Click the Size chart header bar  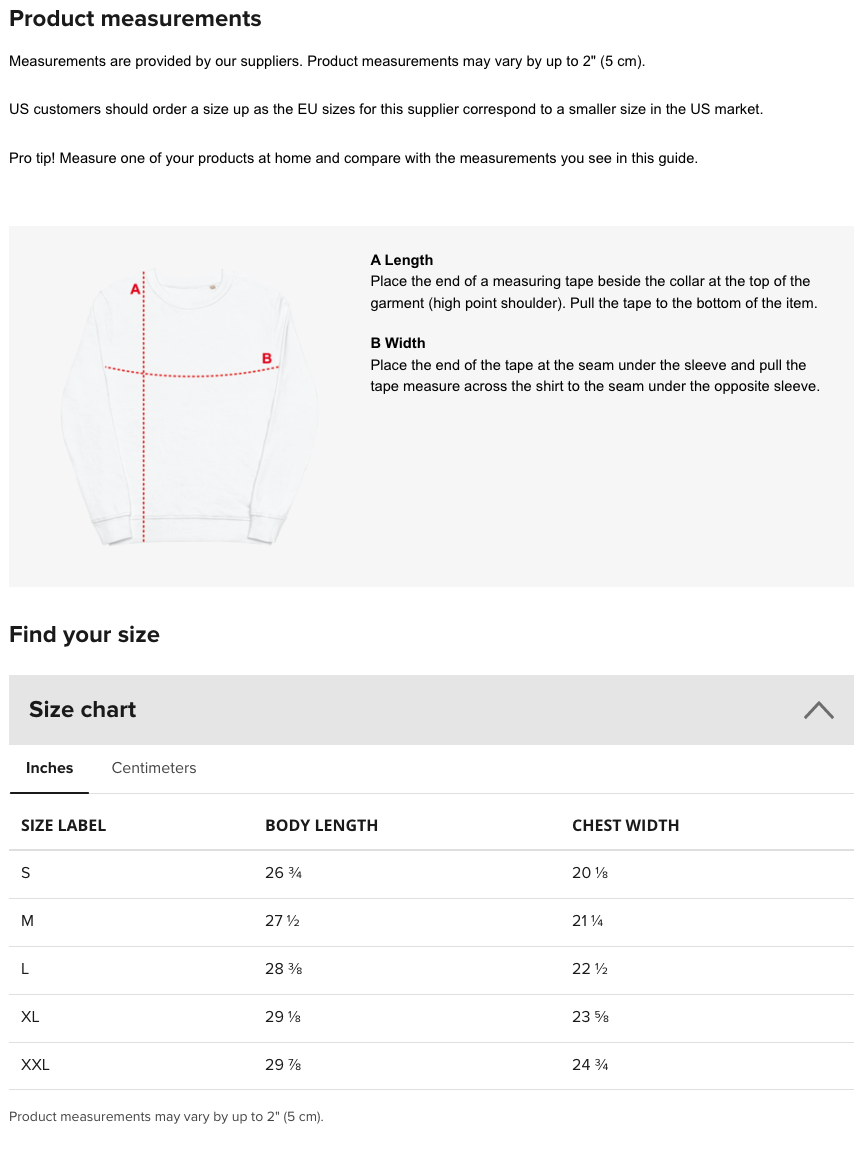click(431, 710)
